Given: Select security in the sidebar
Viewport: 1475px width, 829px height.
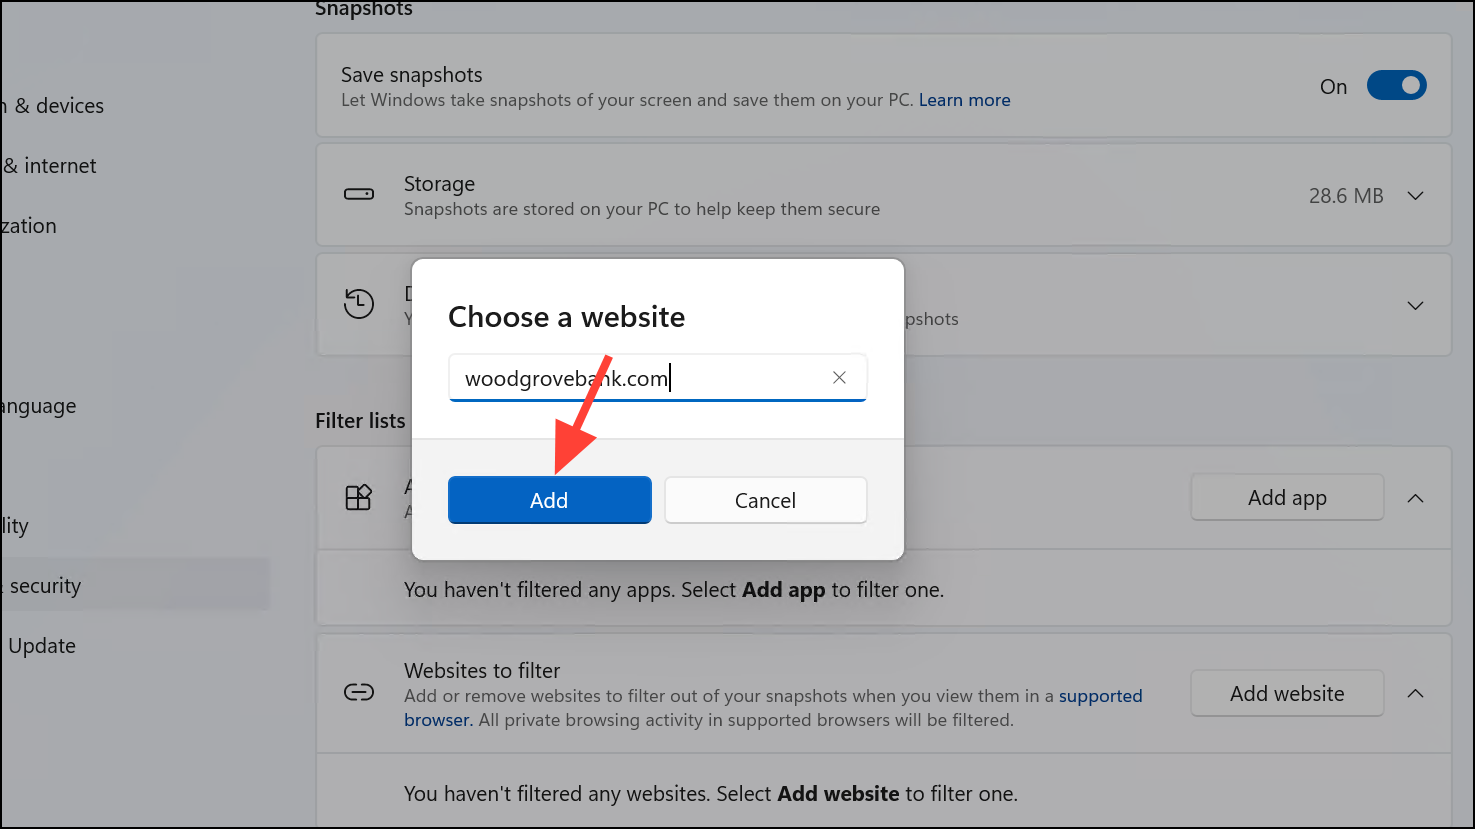Looking at the screenshot, I should (x=44, y=585).
